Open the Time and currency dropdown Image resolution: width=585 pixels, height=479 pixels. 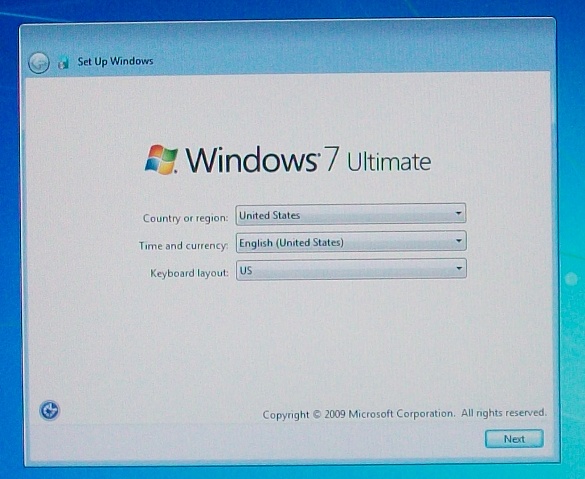[x=351, y=242]
